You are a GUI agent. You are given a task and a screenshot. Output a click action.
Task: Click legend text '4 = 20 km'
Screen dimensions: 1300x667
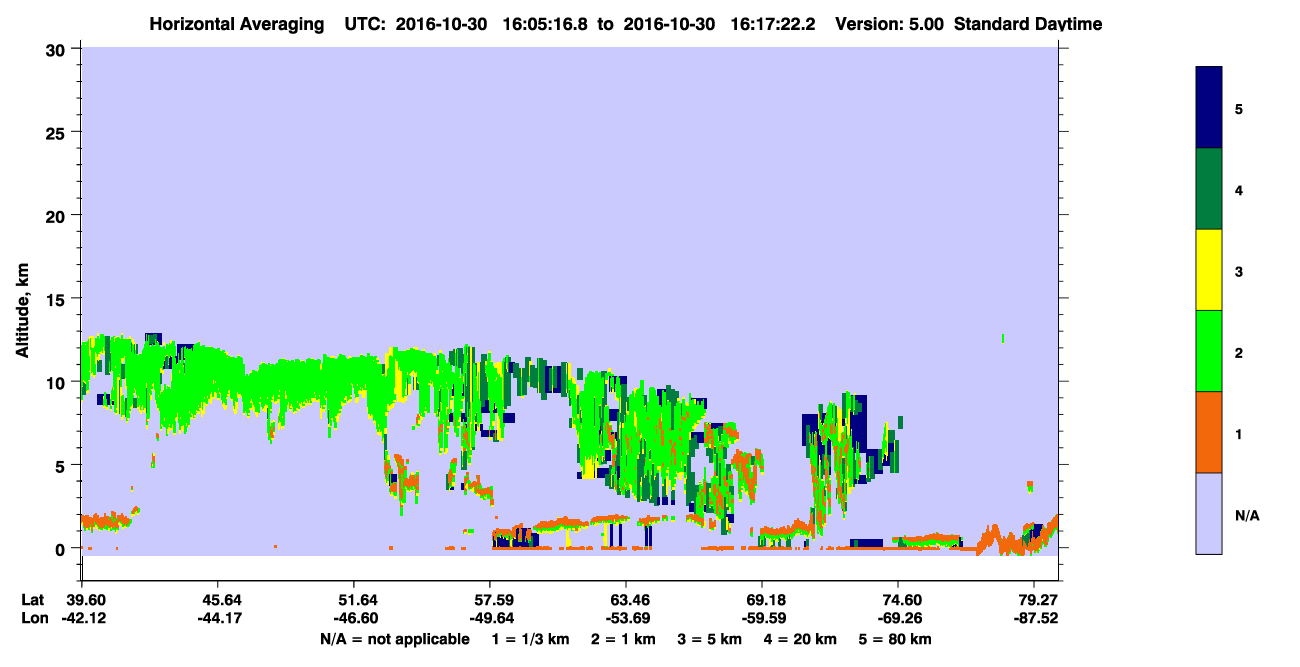[800, 639]
